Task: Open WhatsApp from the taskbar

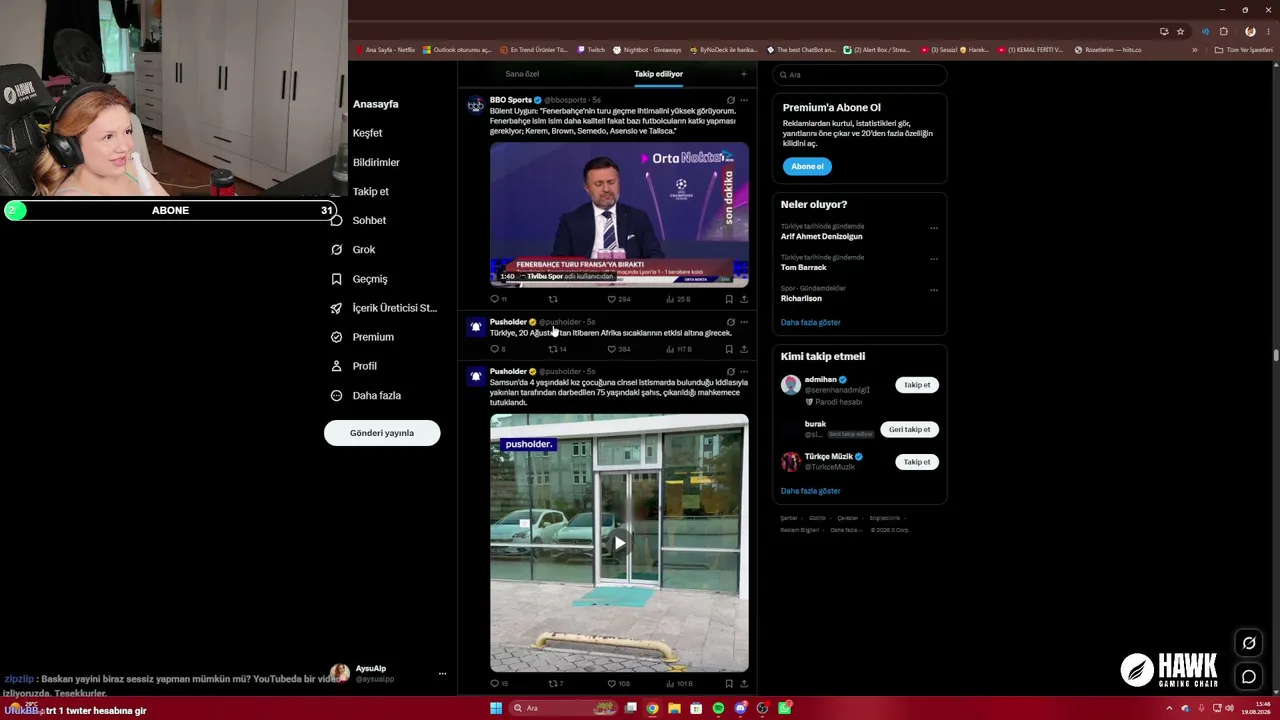Action: point(785,708)
